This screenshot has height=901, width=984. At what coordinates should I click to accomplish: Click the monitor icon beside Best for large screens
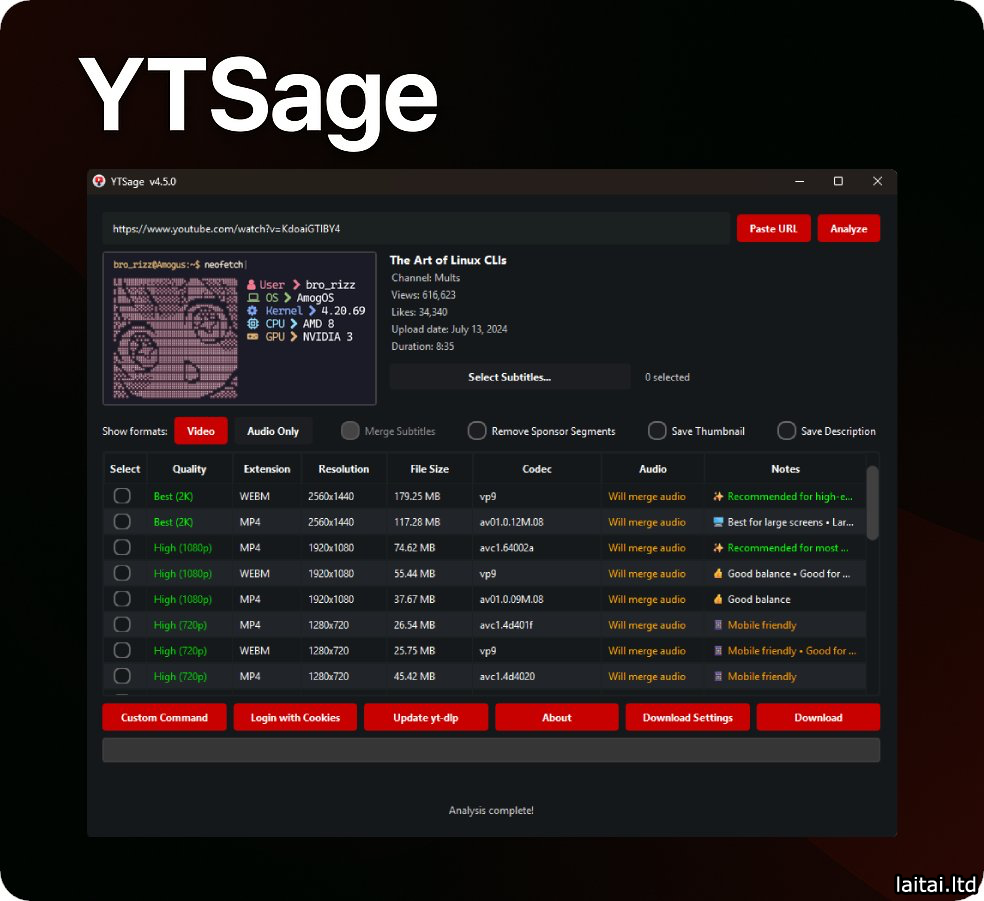tap(718, 522)
